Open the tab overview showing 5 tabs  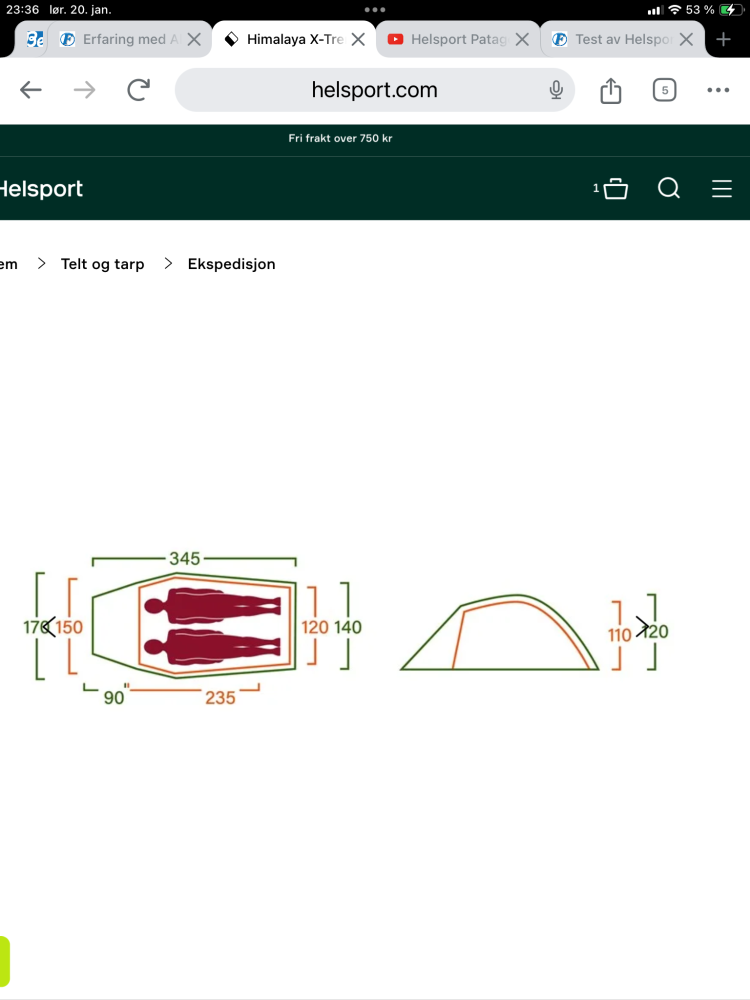664,90
